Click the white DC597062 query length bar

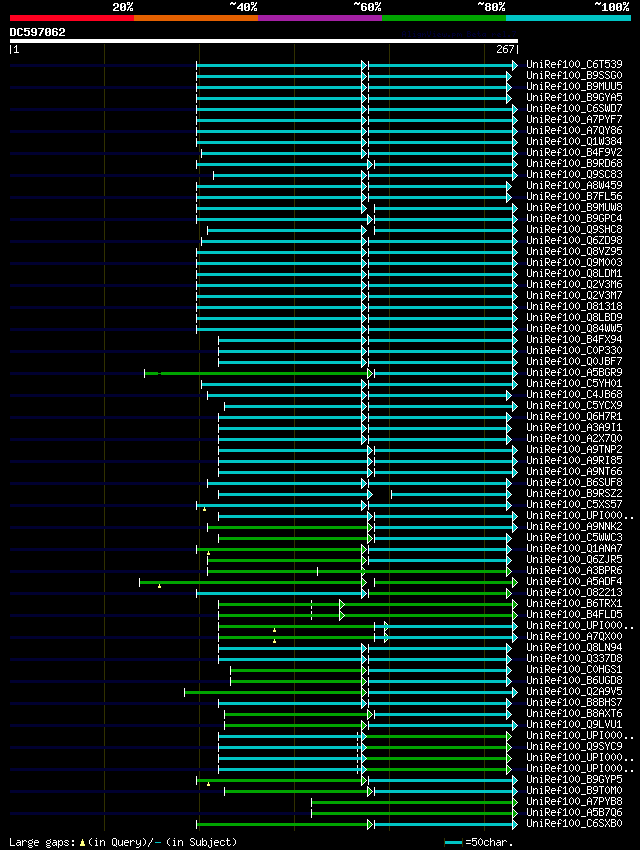coord(264,41)
